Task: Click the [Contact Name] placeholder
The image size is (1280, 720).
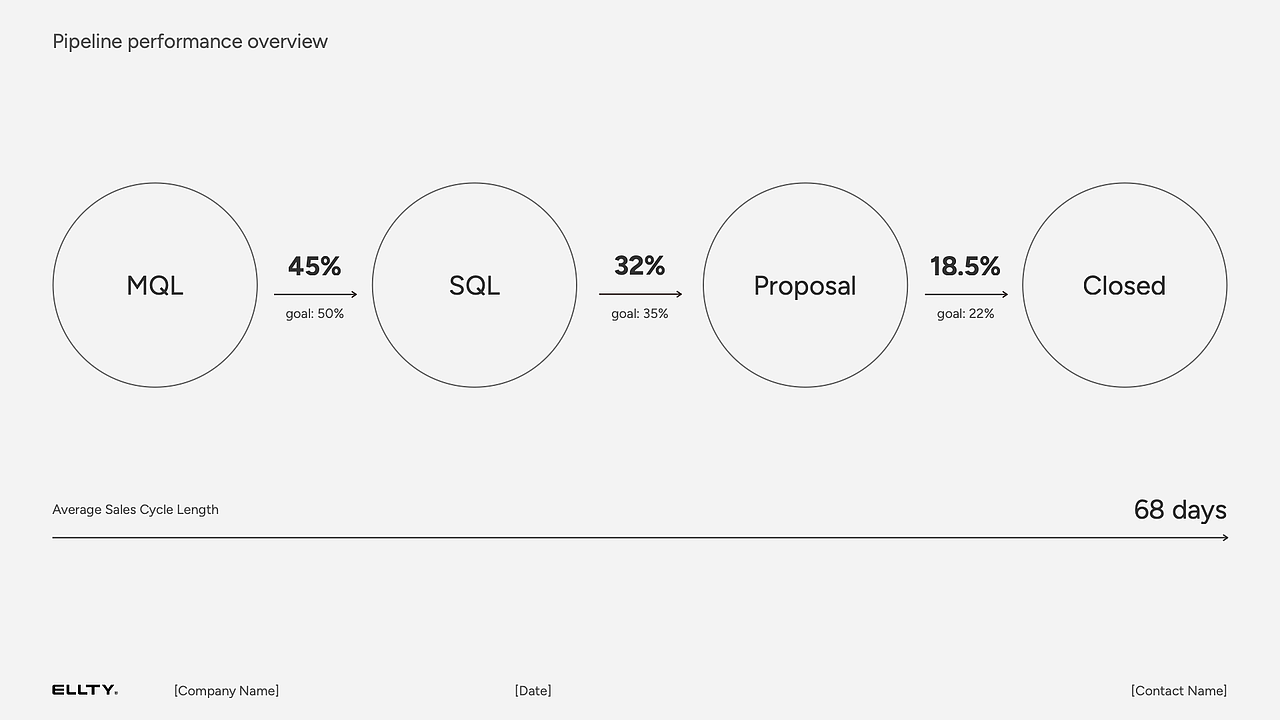Action: click(1179, 691)
